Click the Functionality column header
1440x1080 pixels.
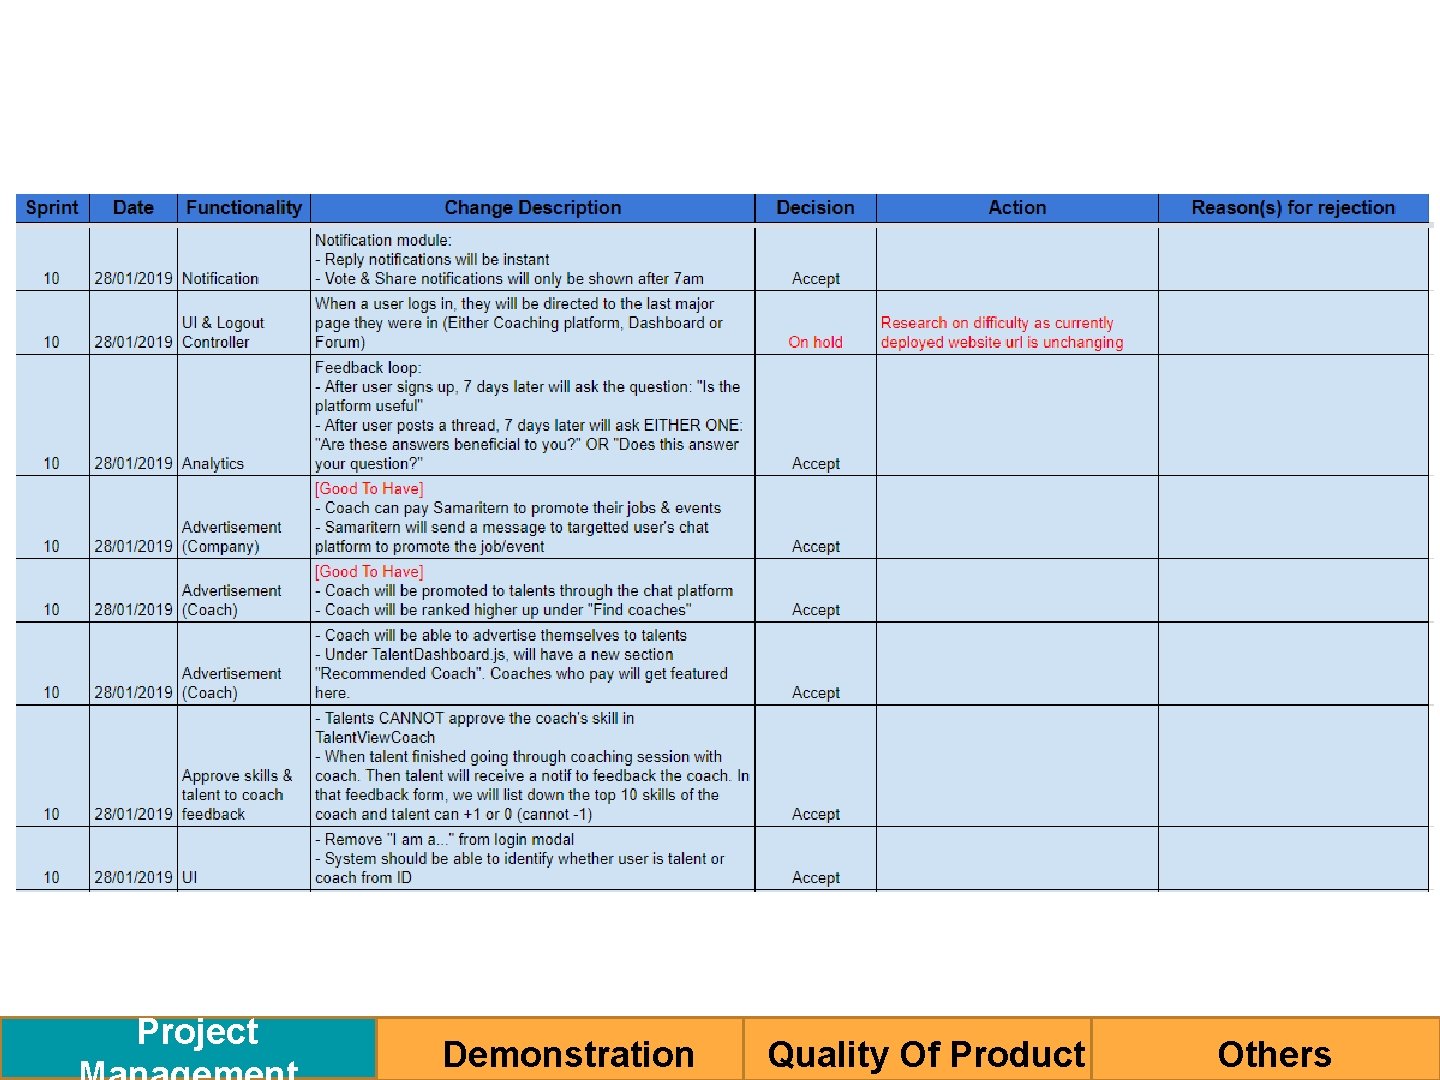coord(244,208)
